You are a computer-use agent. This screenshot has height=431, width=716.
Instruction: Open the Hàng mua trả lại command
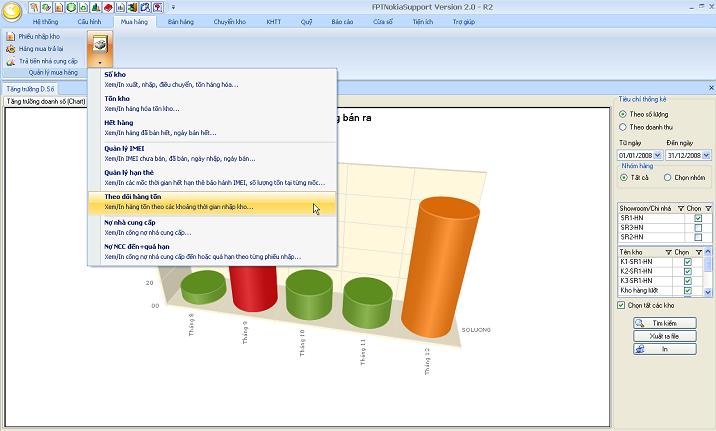35,49
